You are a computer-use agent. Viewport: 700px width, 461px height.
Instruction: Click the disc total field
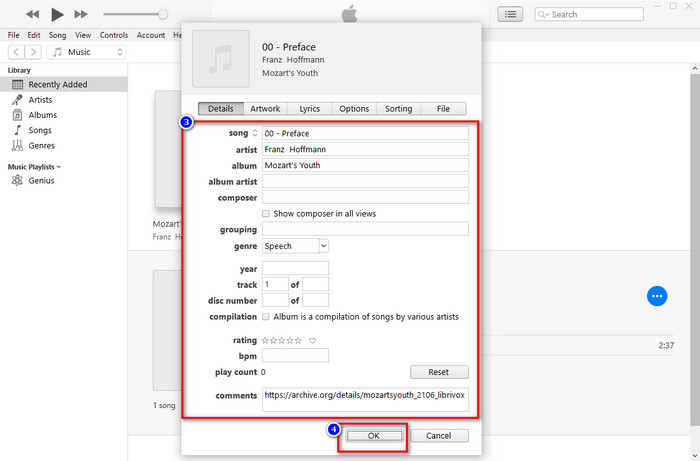click(315, 300)
